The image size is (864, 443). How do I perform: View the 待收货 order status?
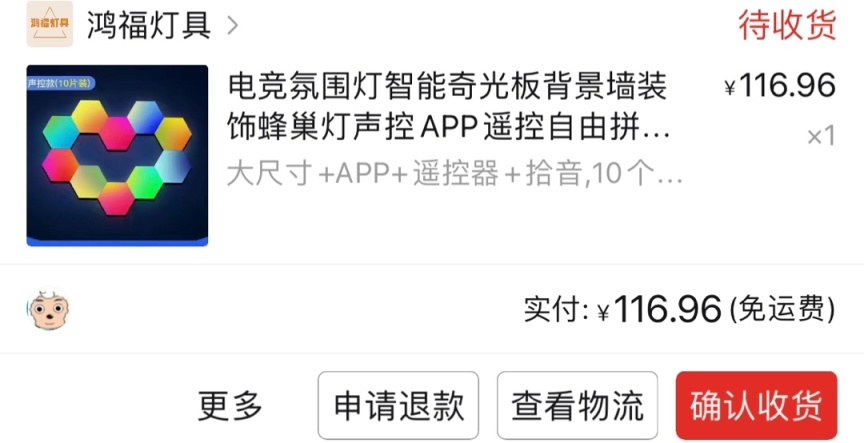pyautogui.click(x=787, y=25)
